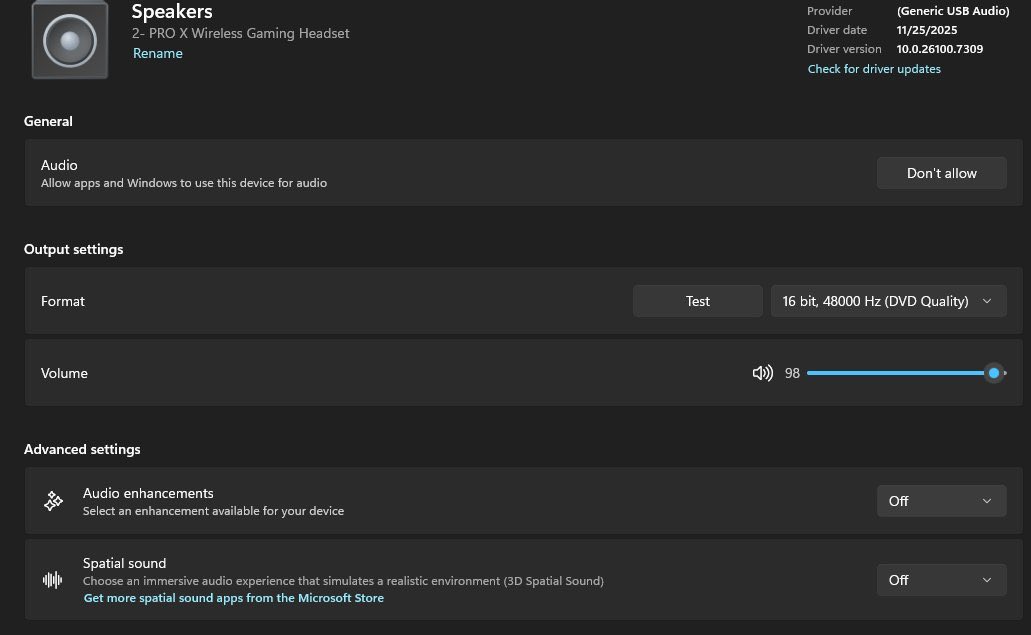Open the Audio enhancements Off dropdown
1031x635 pixels.
click(x=942, y=501)
